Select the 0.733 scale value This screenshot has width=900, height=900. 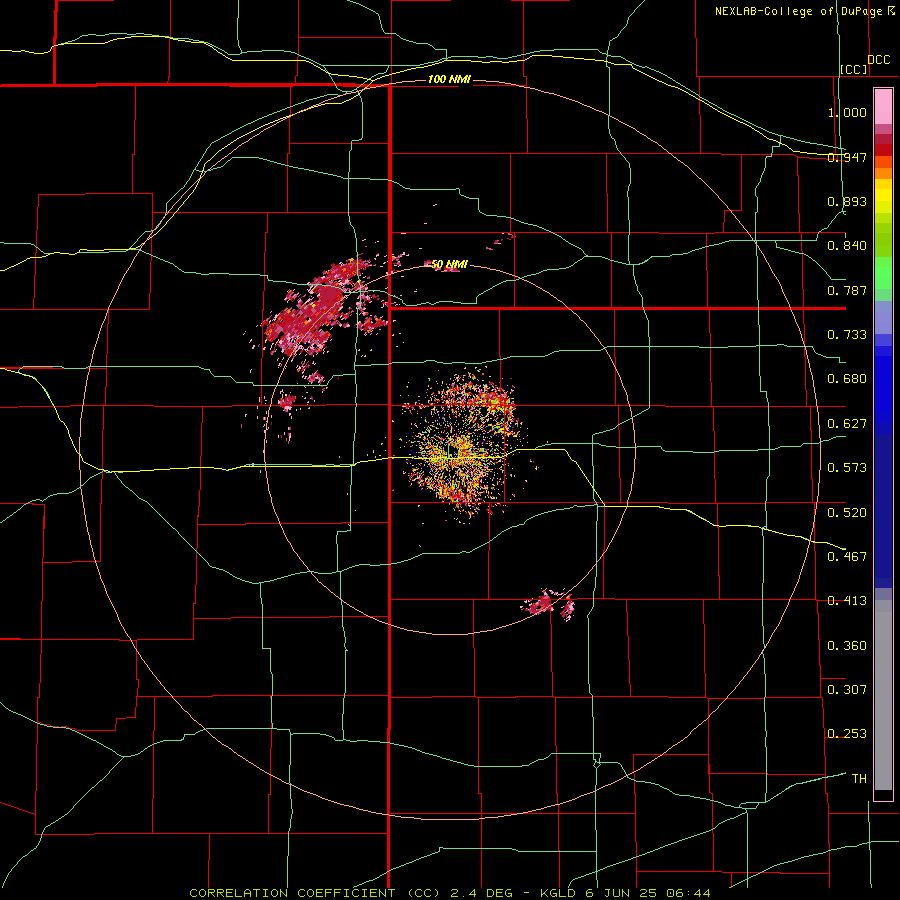click(847, 335)
